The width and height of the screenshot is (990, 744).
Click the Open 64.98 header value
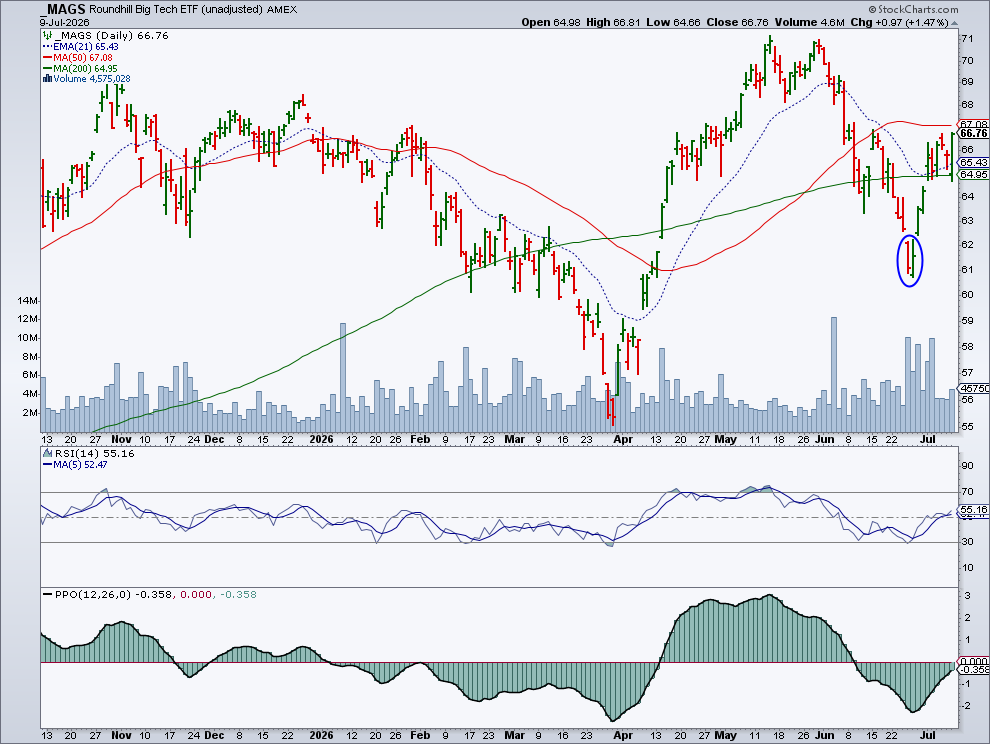tap(551, 22)
